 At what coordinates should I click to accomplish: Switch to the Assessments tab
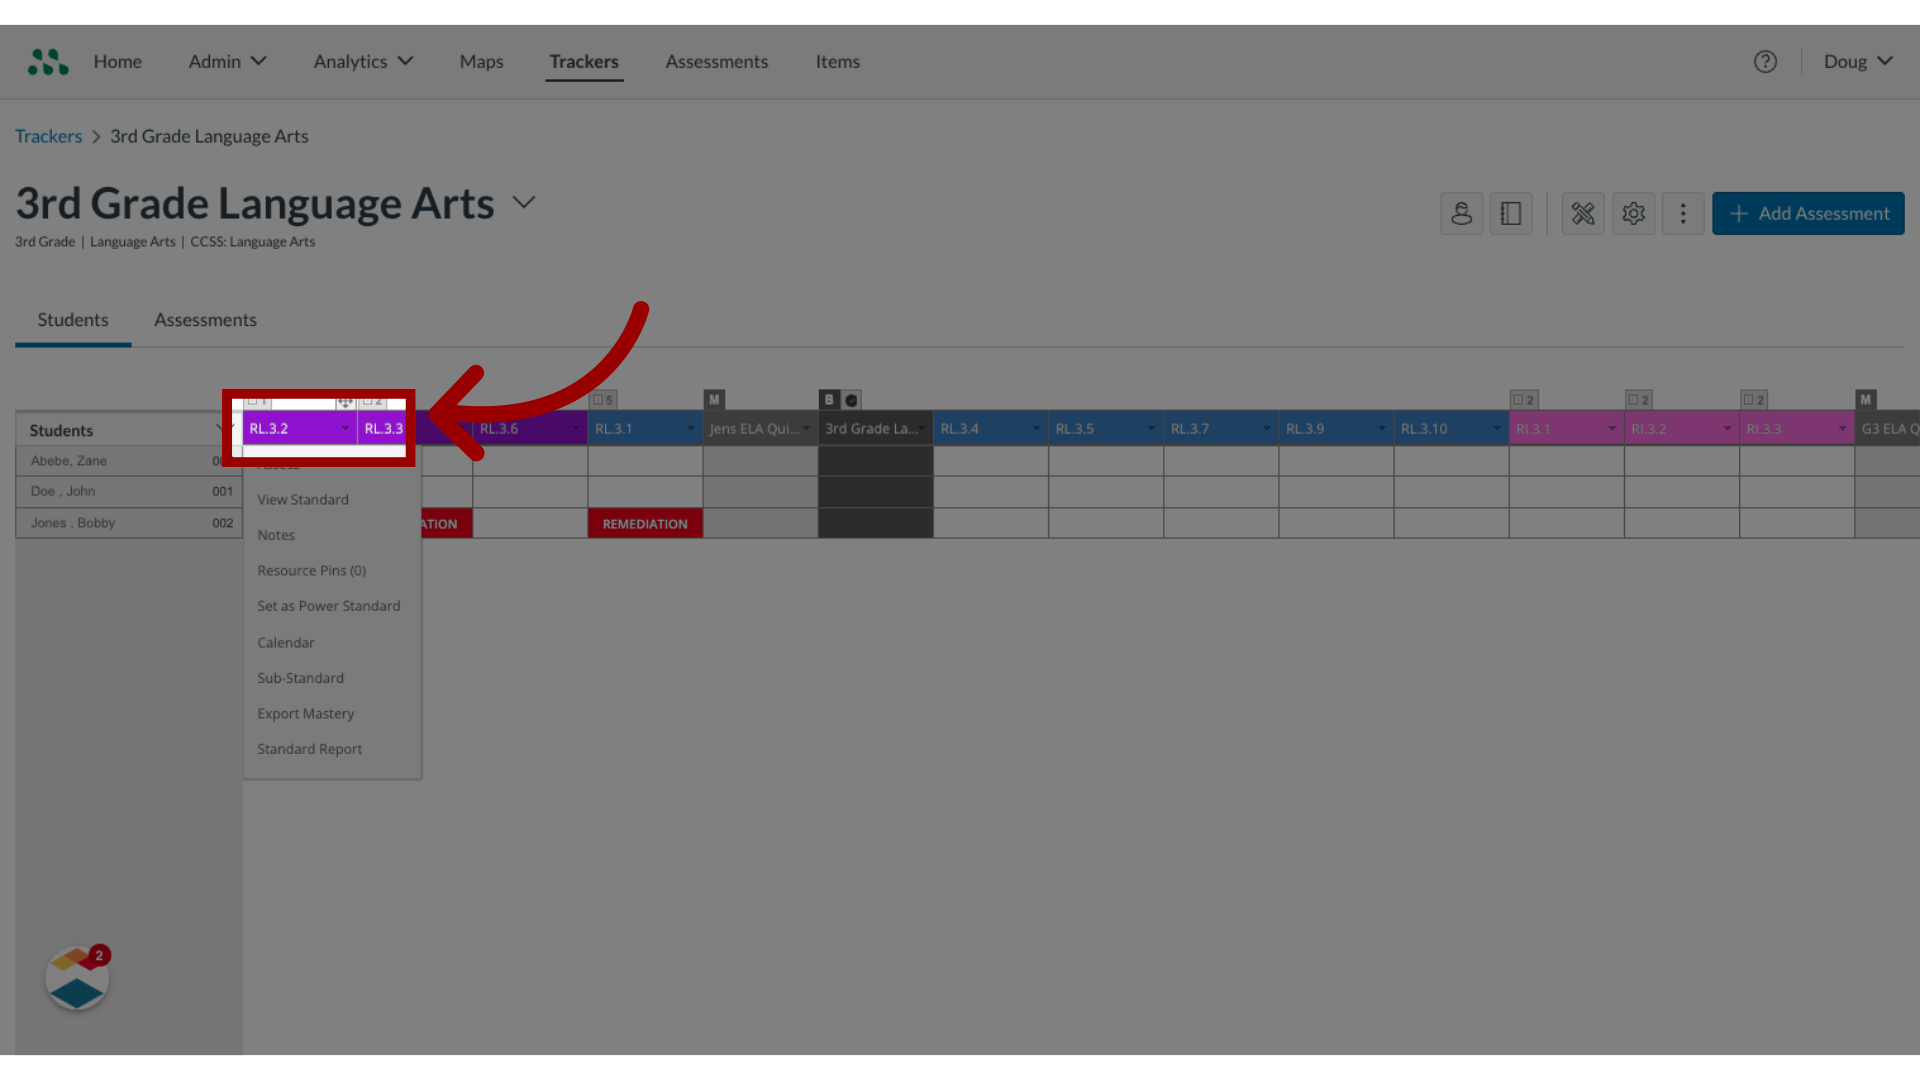[206, 319]
